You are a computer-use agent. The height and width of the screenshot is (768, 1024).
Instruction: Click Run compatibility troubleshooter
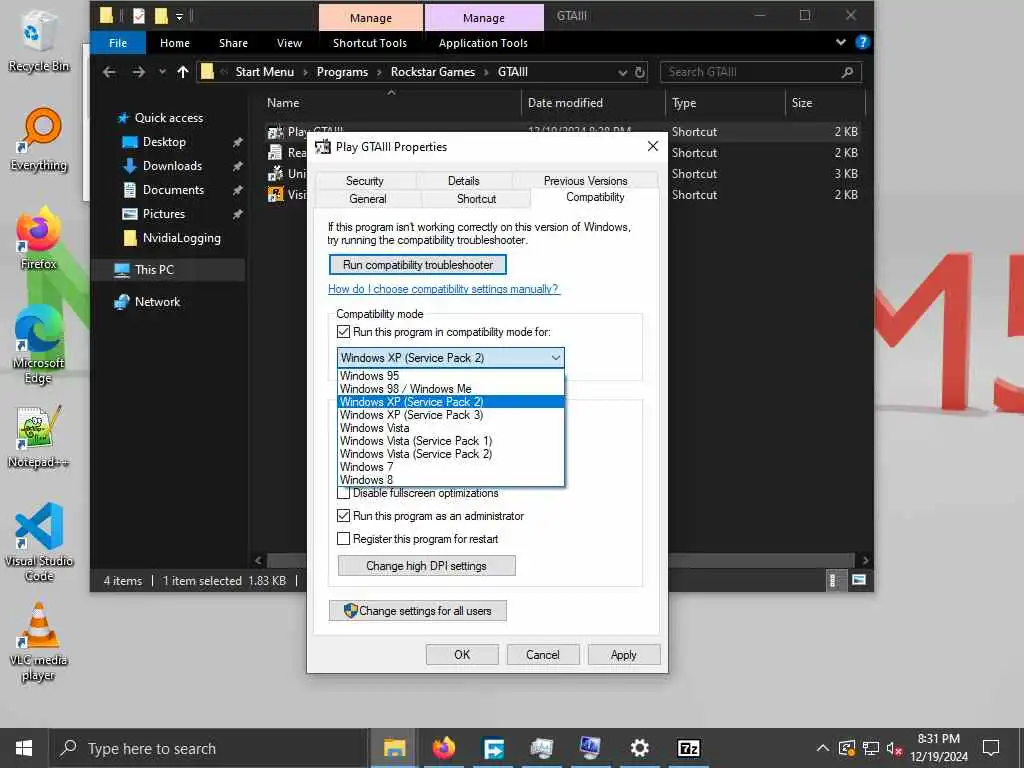[x=417, y=264]
